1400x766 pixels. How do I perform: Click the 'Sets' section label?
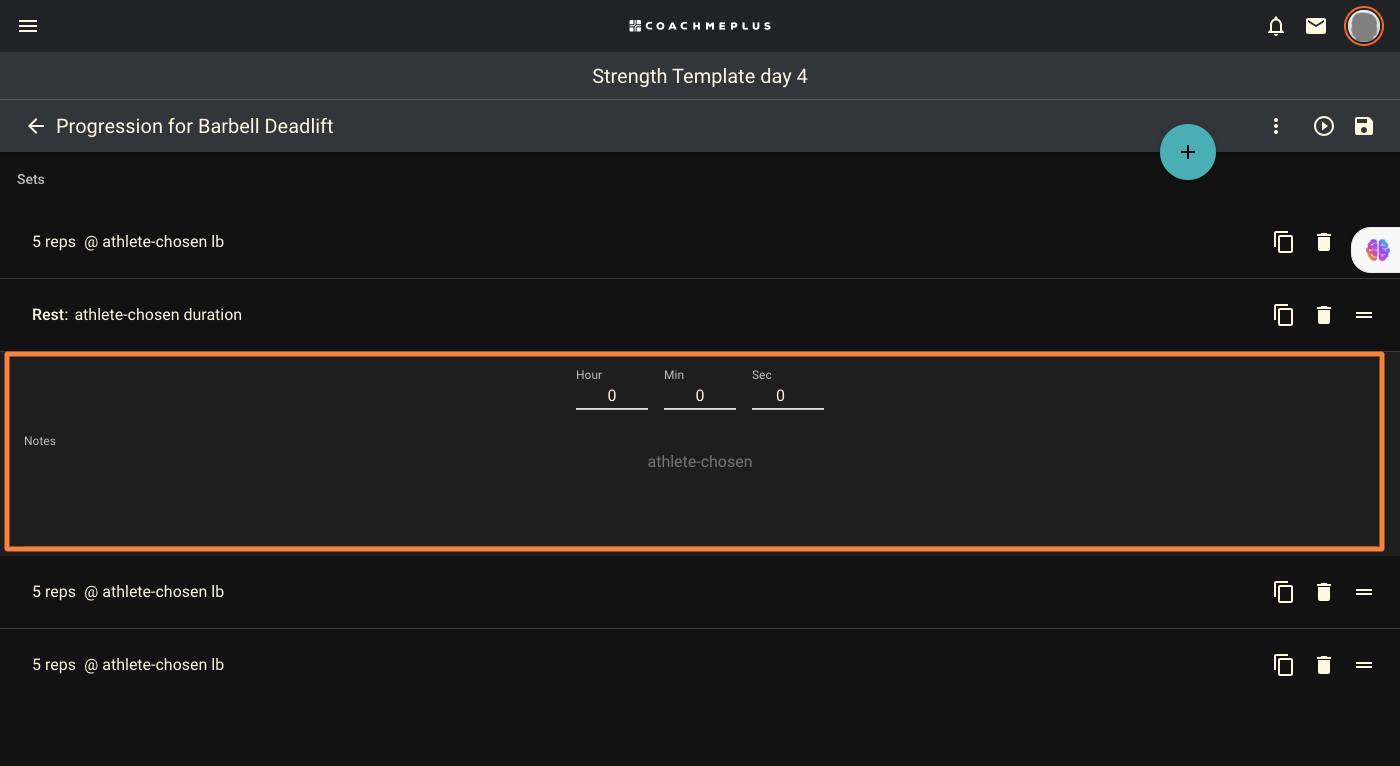pos(31,179)
